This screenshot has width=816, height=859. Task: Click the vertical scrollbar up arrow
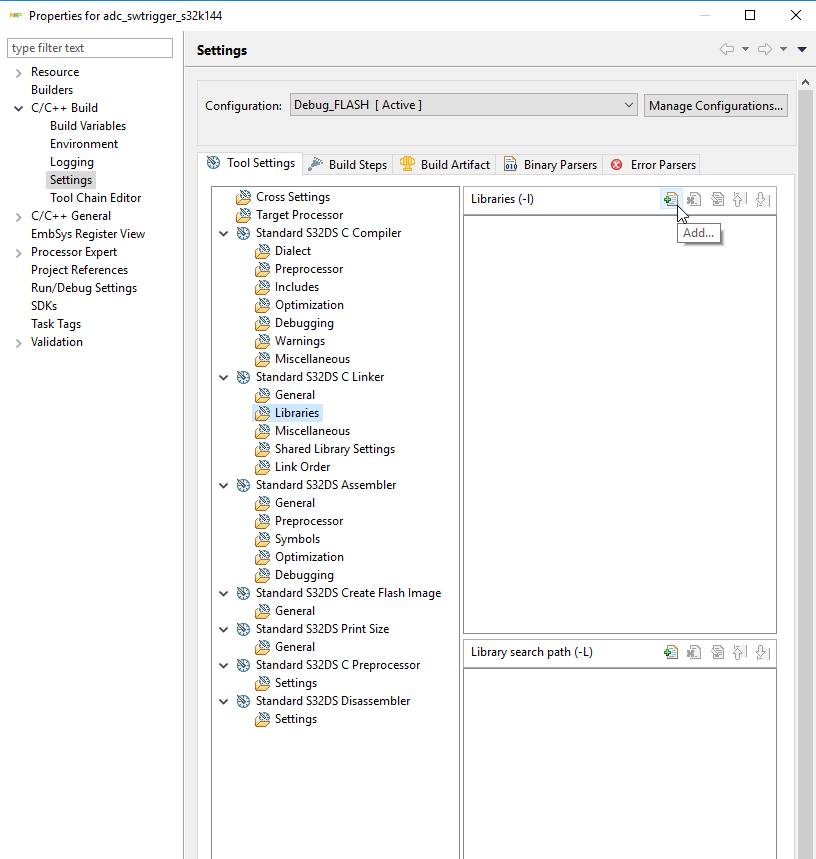[x=805, y=82]
